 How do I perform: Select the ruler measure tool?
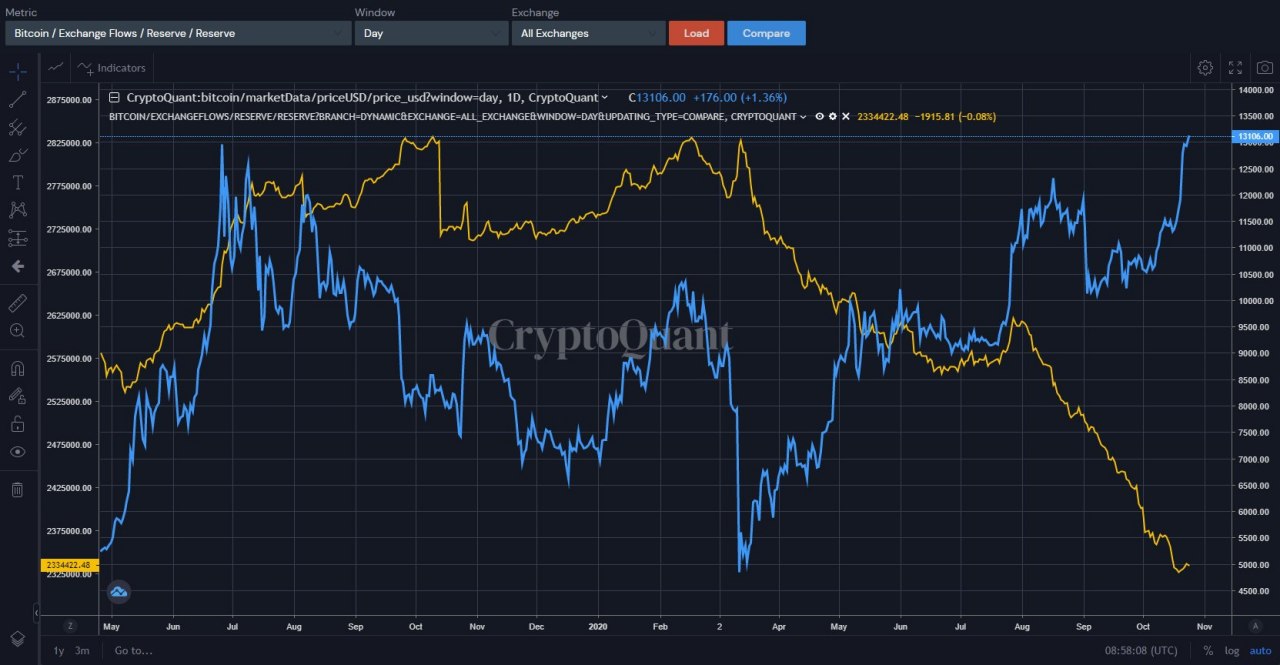pos(17,302)
